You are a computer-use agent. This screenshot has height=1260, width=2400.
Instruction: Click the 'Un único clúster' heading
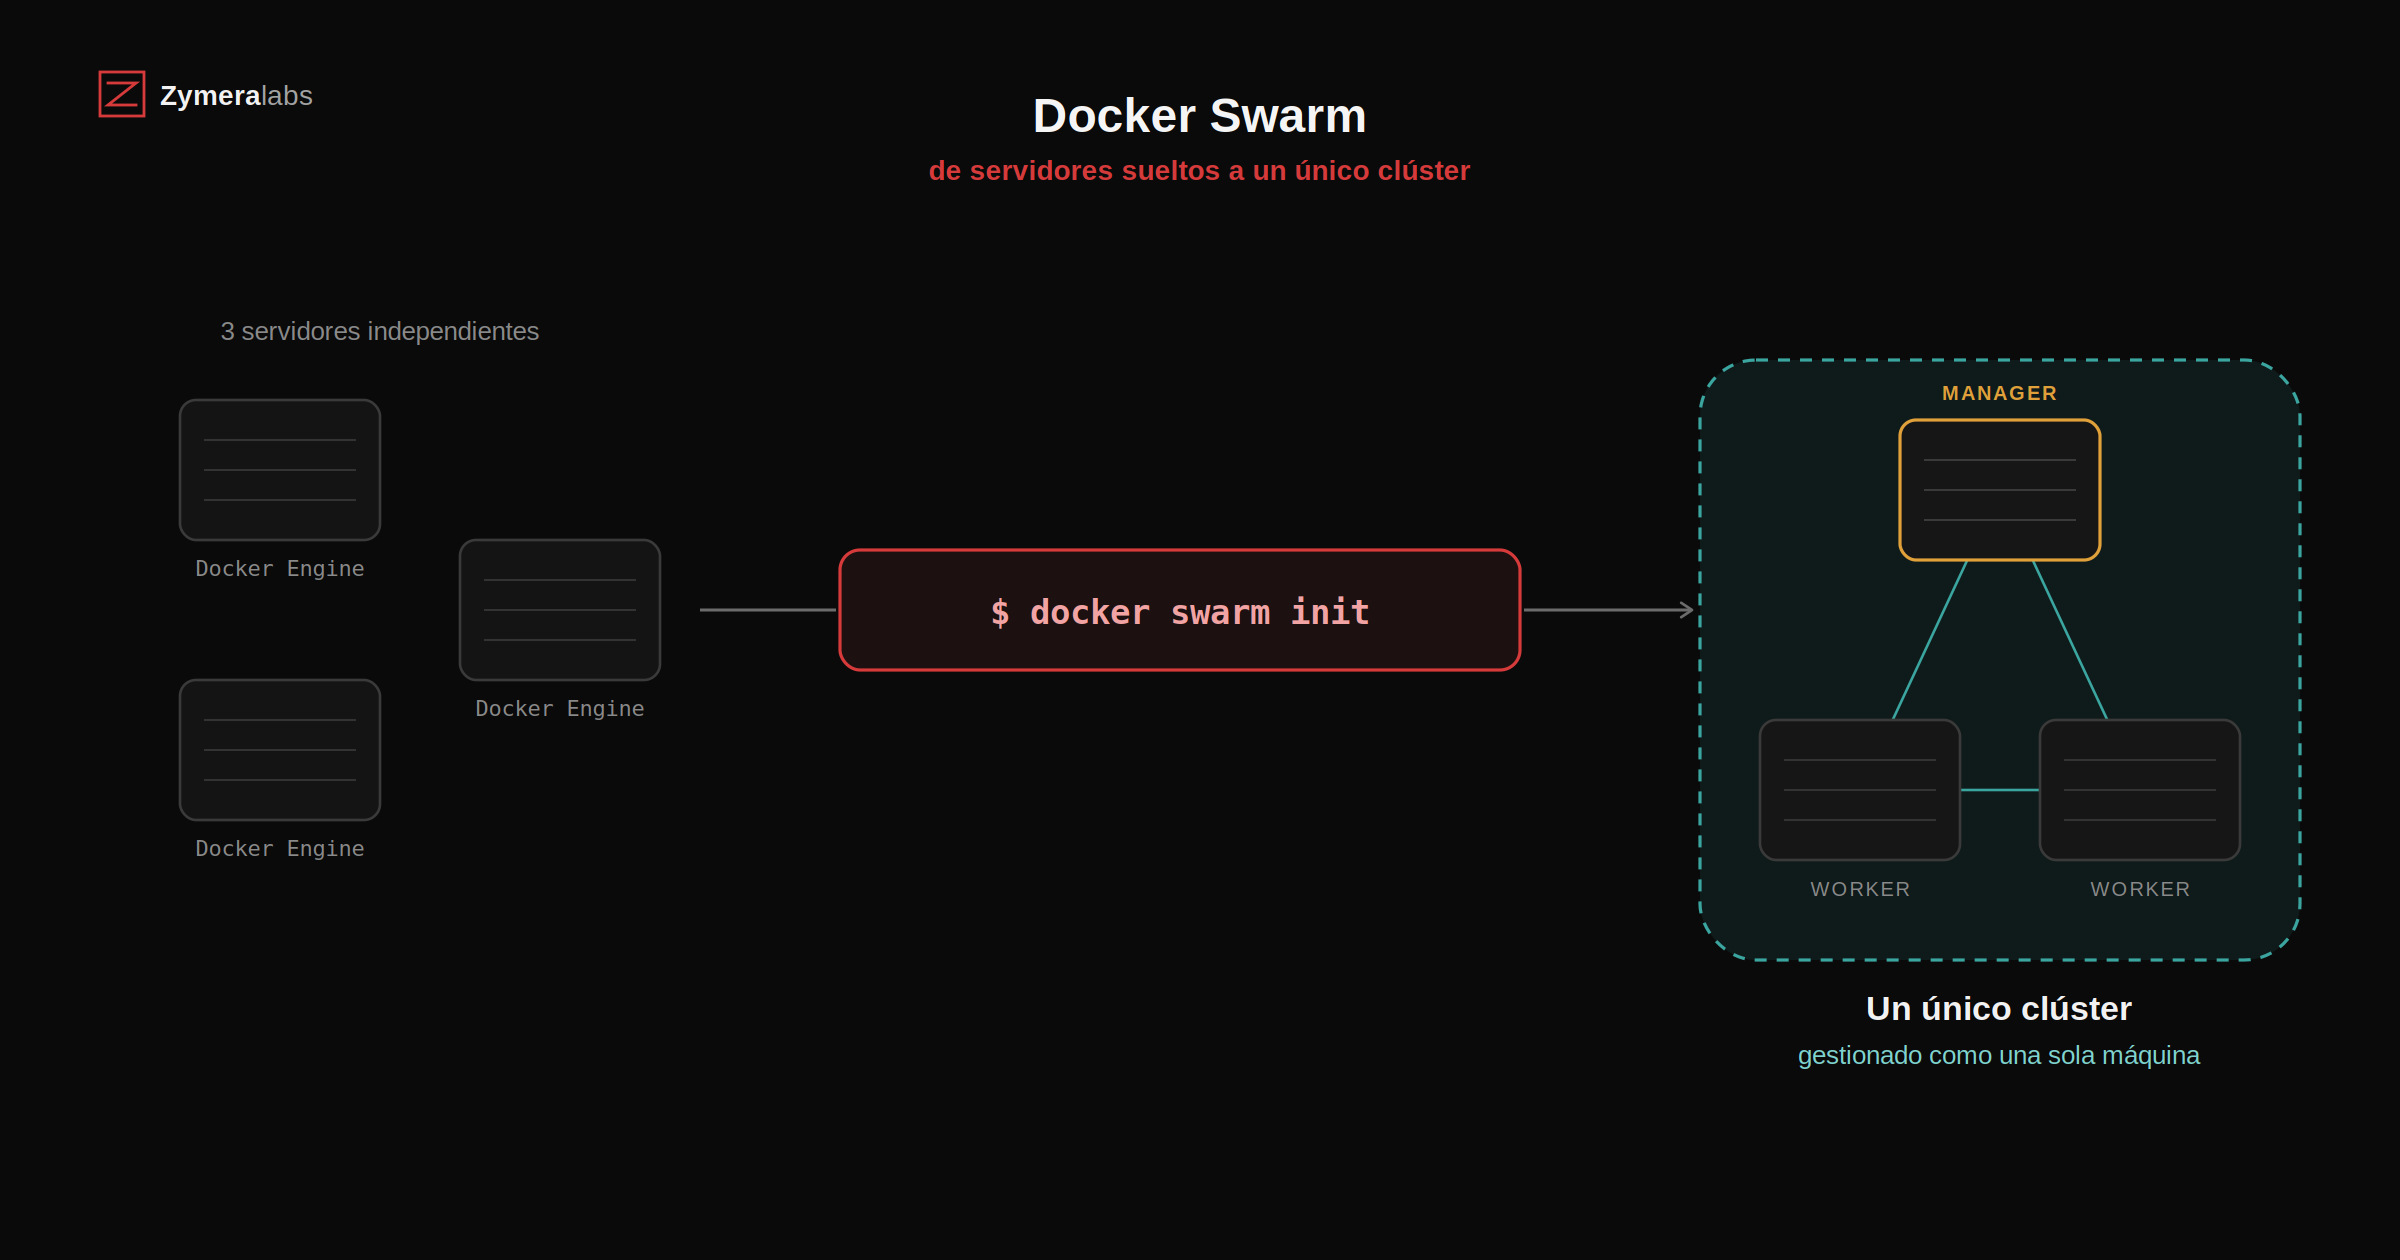click(1999, 1009)
